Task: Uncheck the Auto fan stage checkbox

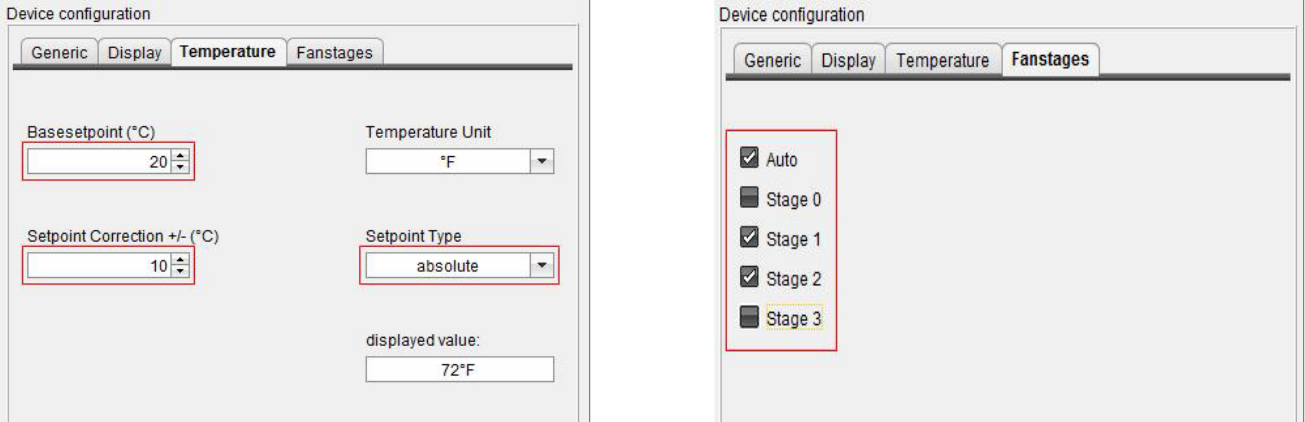Action: (748, 158)
